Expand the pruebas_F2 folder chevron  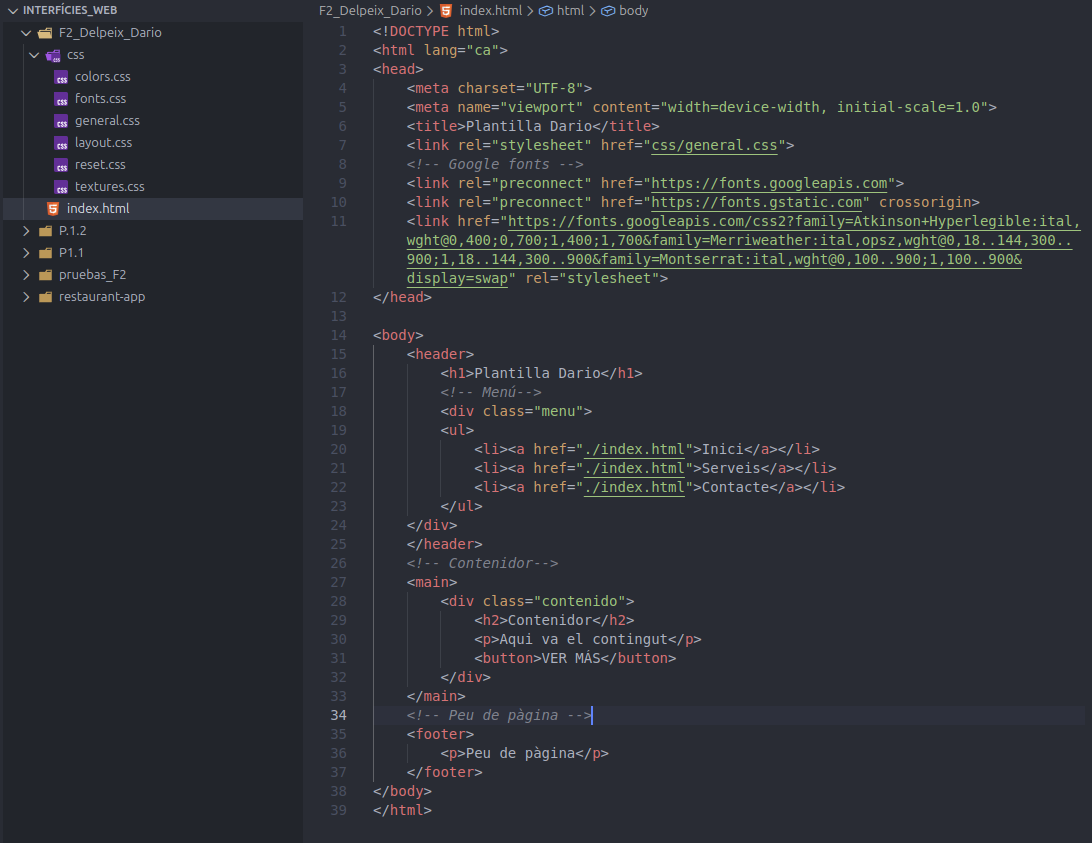point(27,275)
